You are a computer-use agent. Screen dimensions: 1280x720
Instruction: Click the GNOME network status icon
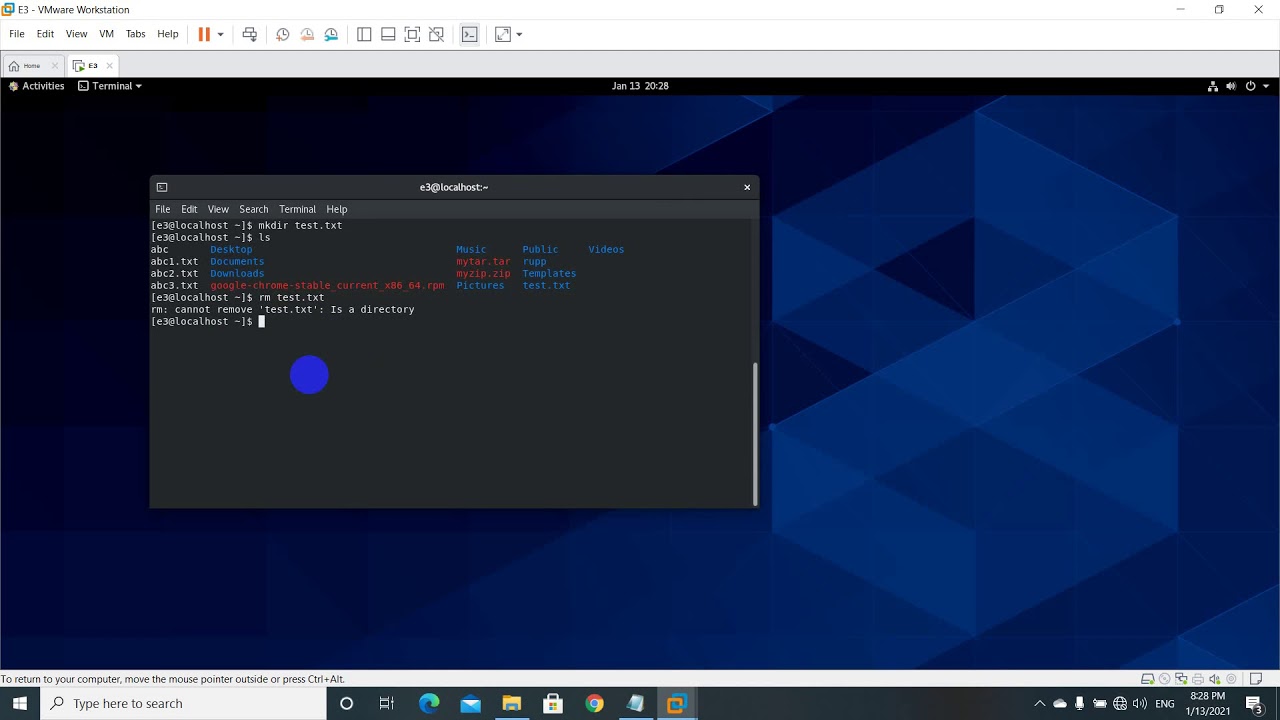point(1213,86)
